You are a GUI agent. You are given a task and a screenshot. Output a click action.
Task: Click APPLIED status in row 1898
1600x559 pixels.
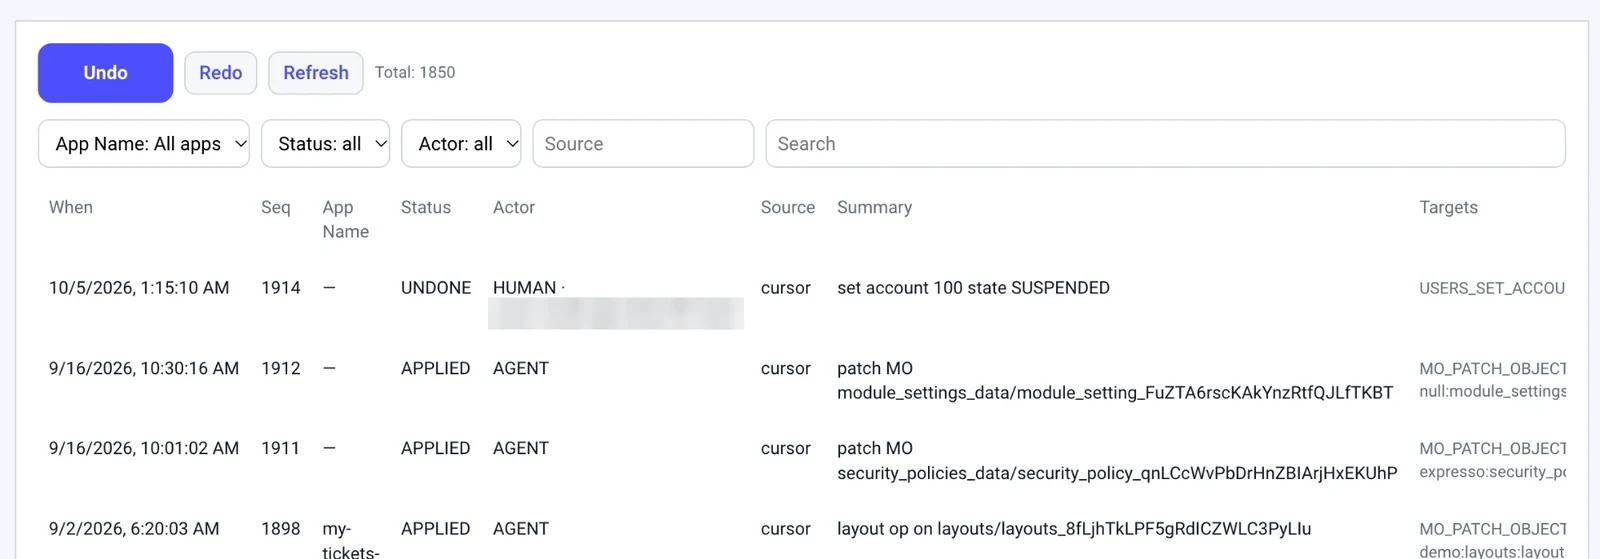[436, 528]
